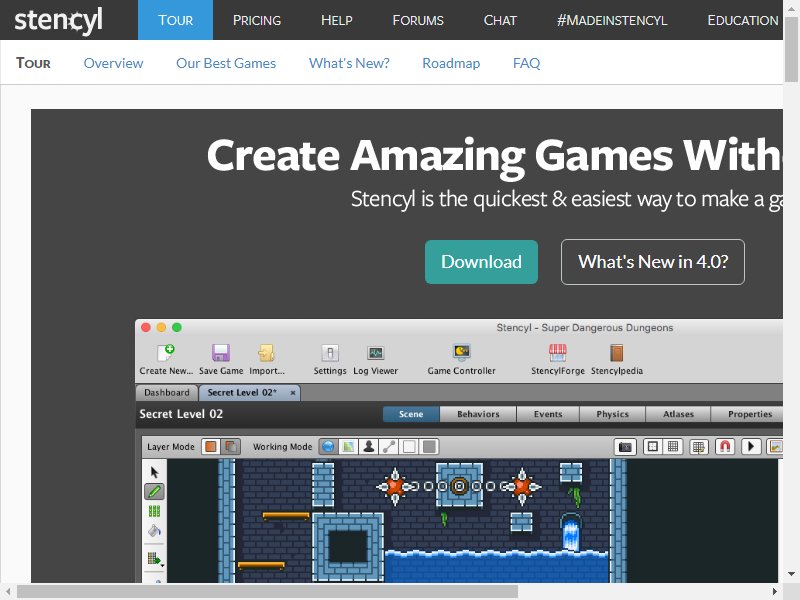Click the Save Game floppy icon

(220, 352)
